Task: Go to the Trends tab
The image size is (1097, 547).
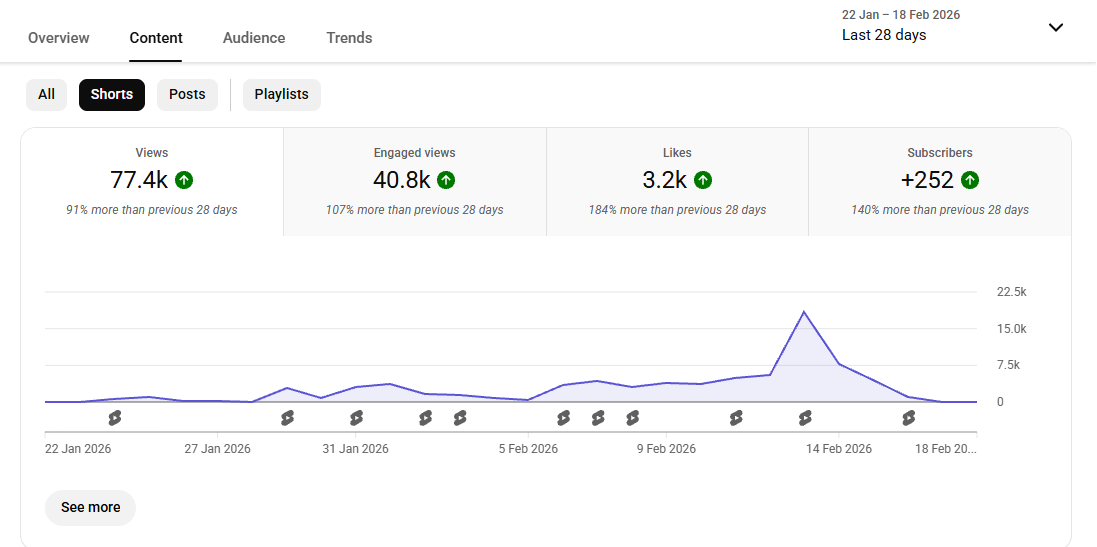Action: [x=349, y=38]
